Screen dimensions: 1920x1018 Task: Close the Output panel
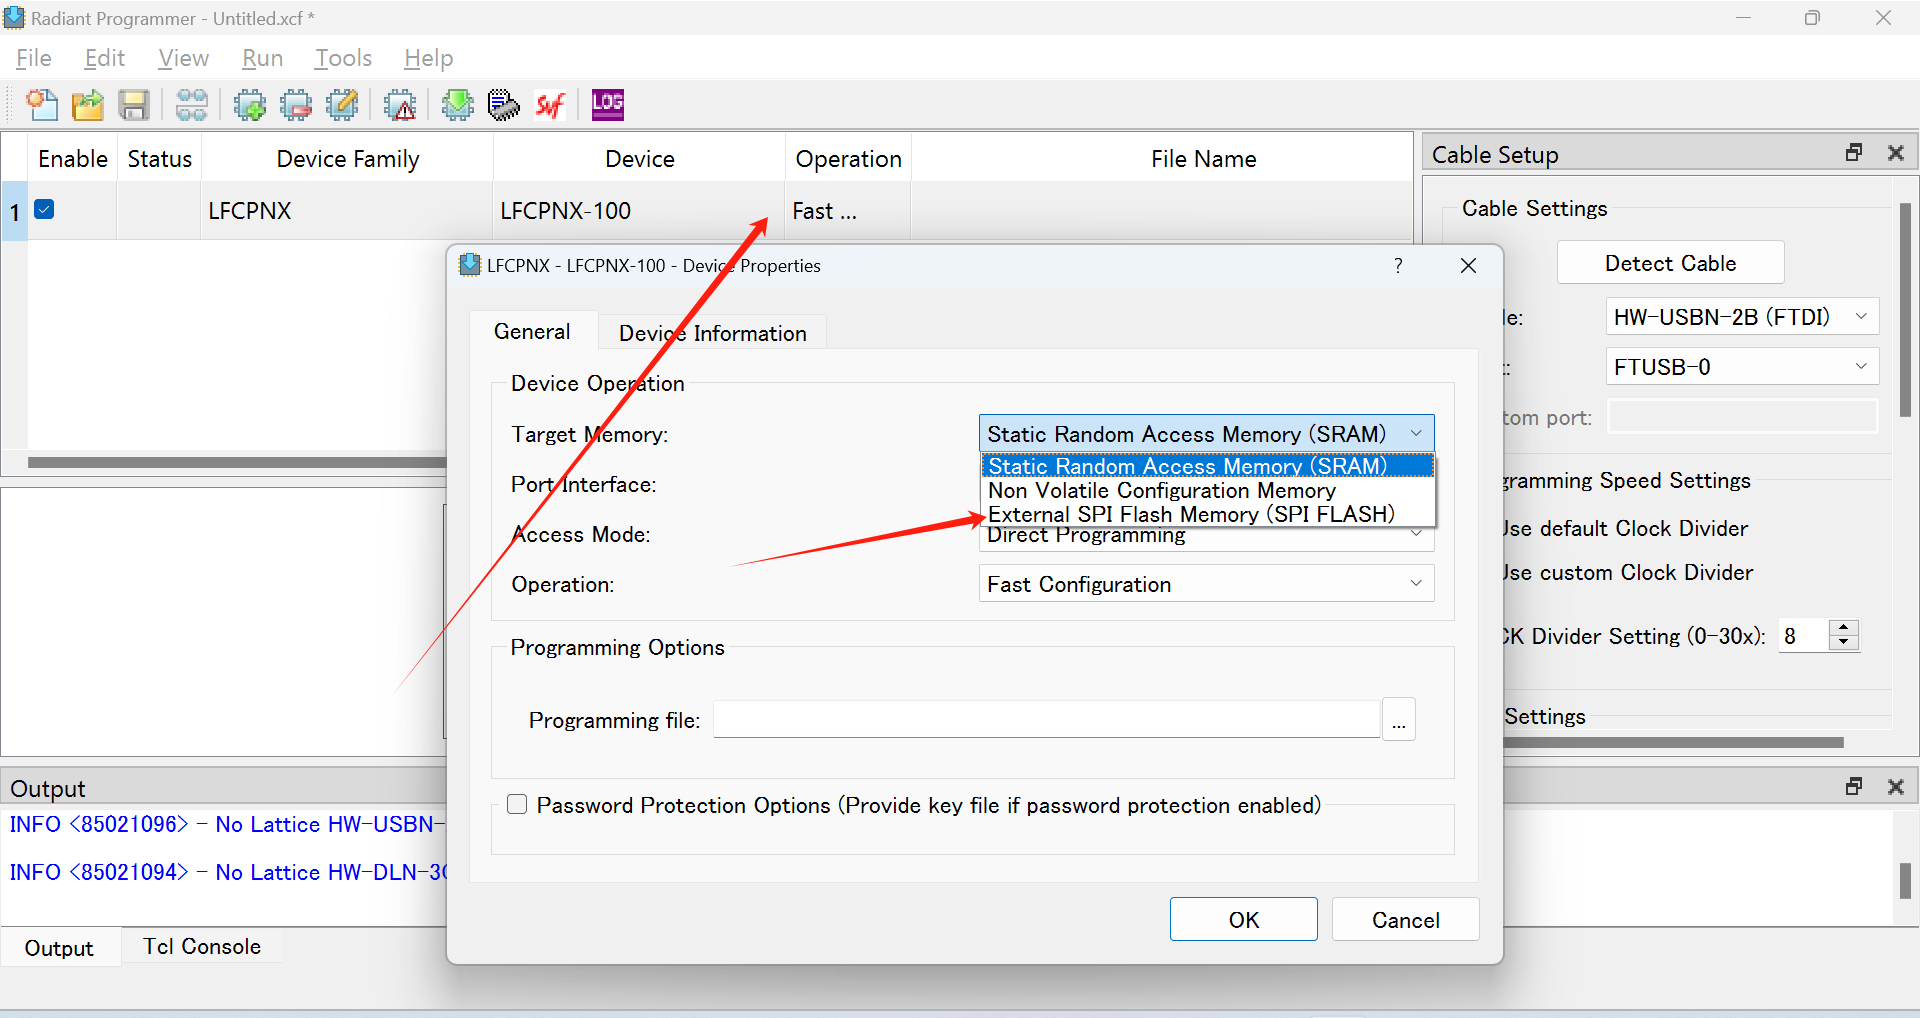1895,787
